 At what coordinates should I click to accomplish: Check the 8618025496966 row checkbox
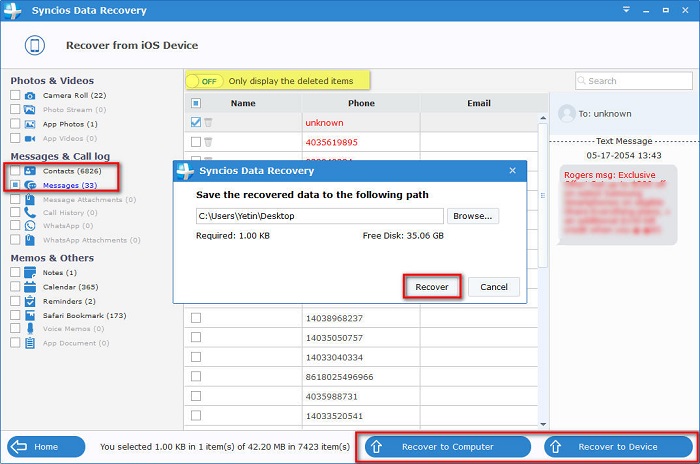tap(196, 376)
